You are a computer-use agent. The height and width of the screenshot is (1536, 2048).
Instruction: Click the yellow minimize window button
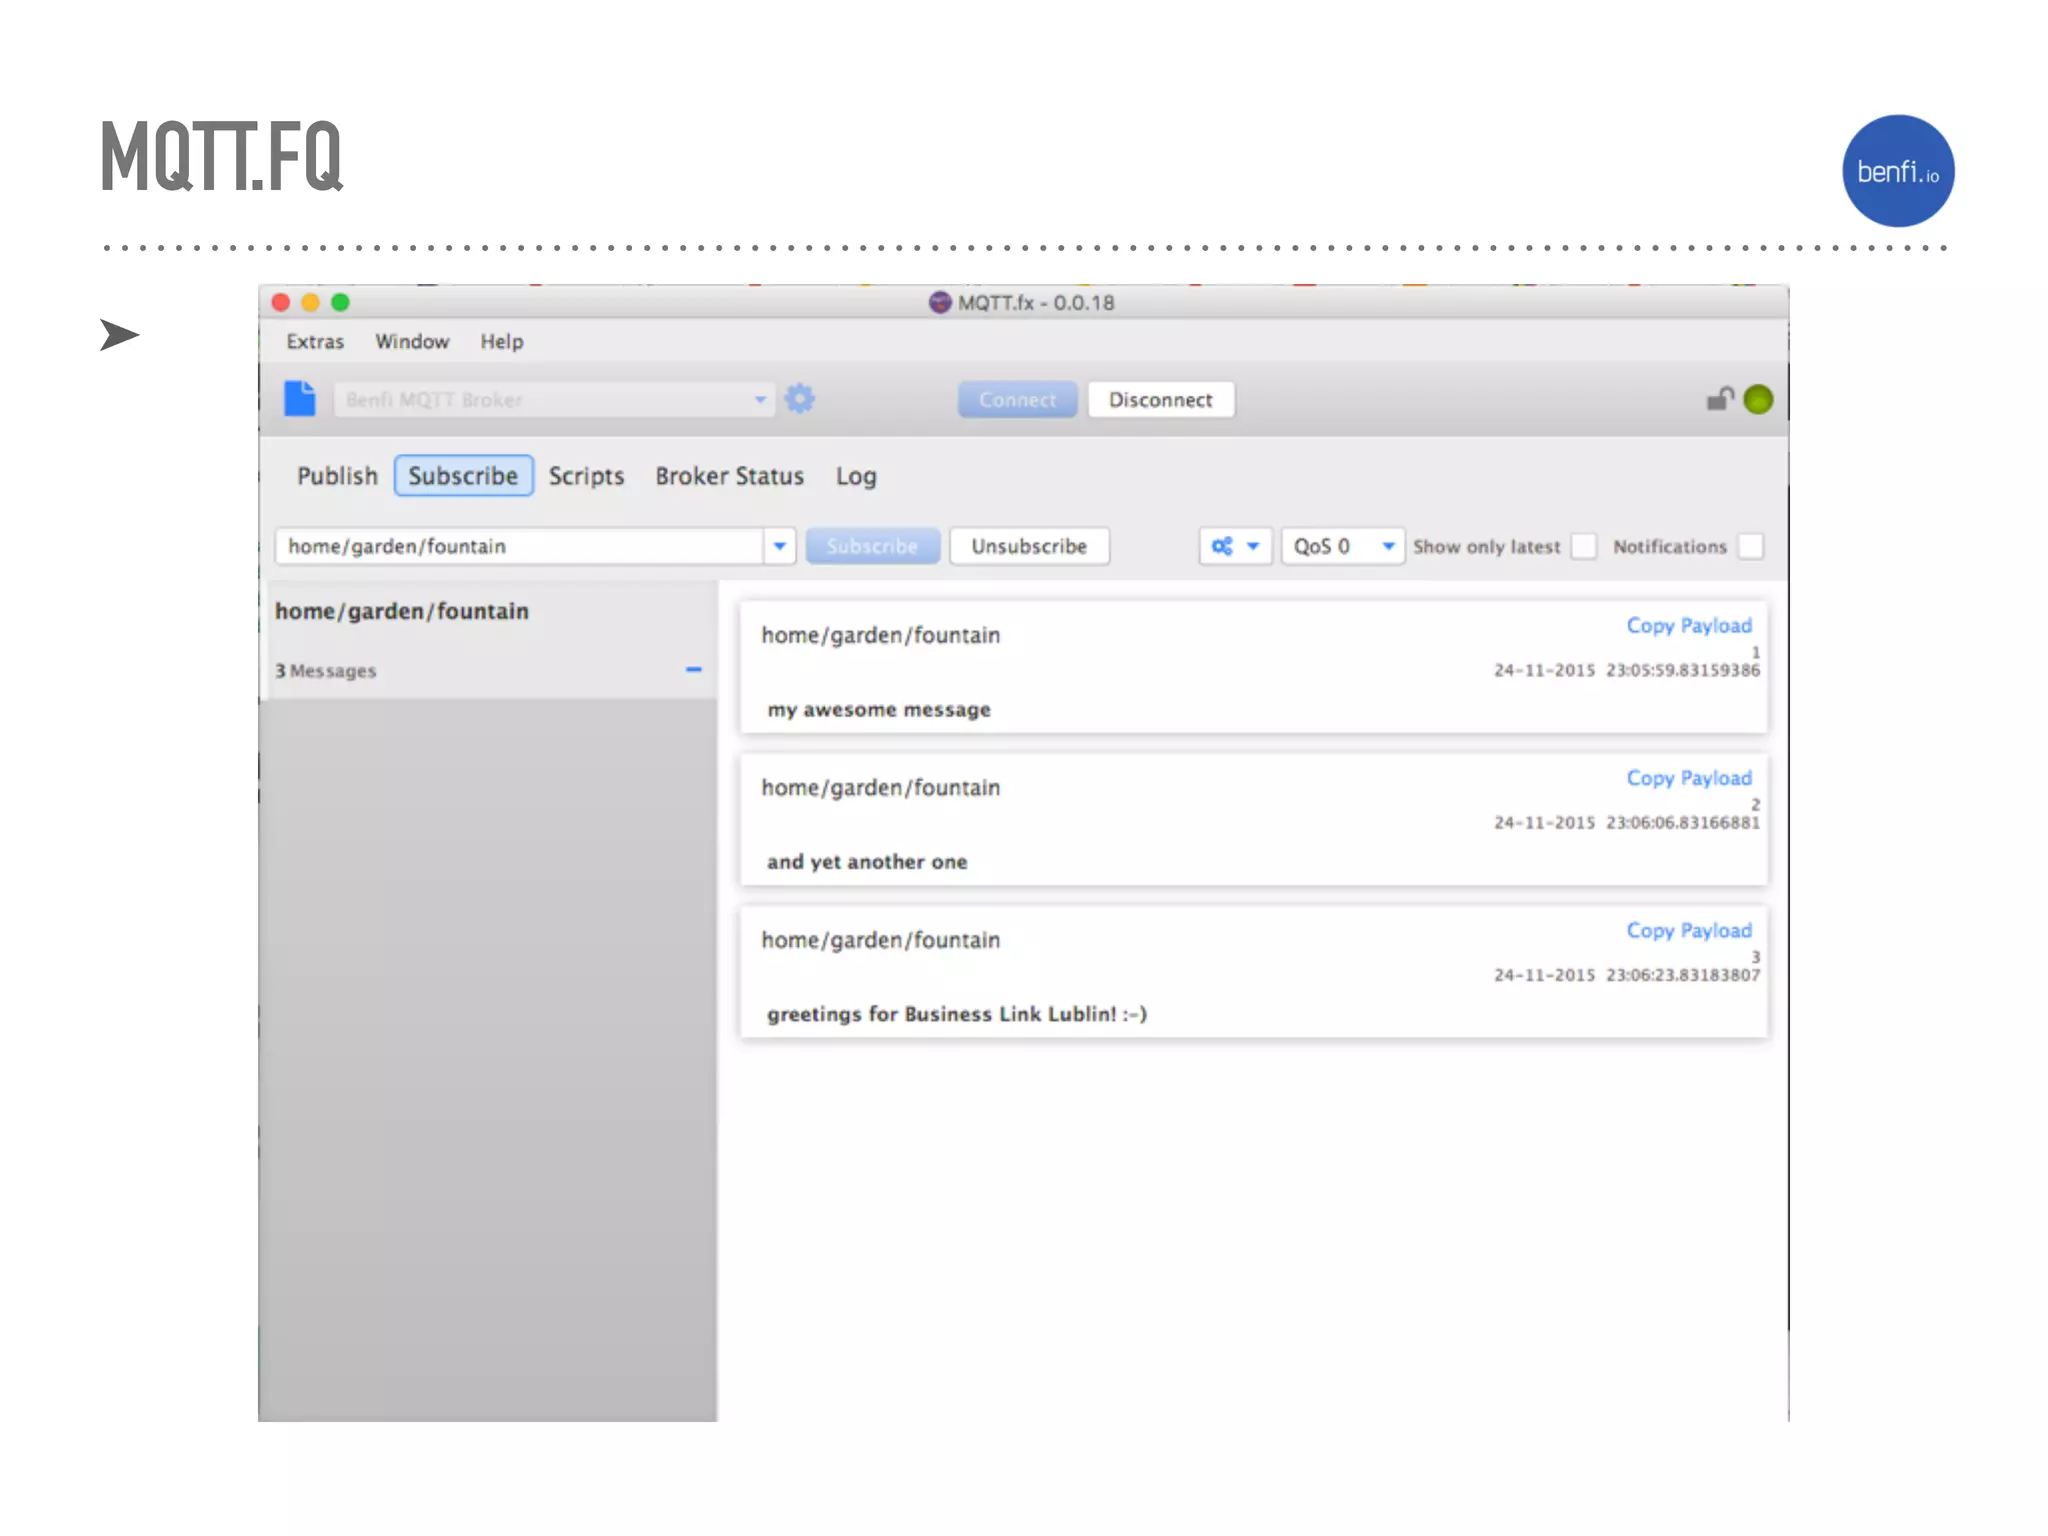(x=310, y=302)
